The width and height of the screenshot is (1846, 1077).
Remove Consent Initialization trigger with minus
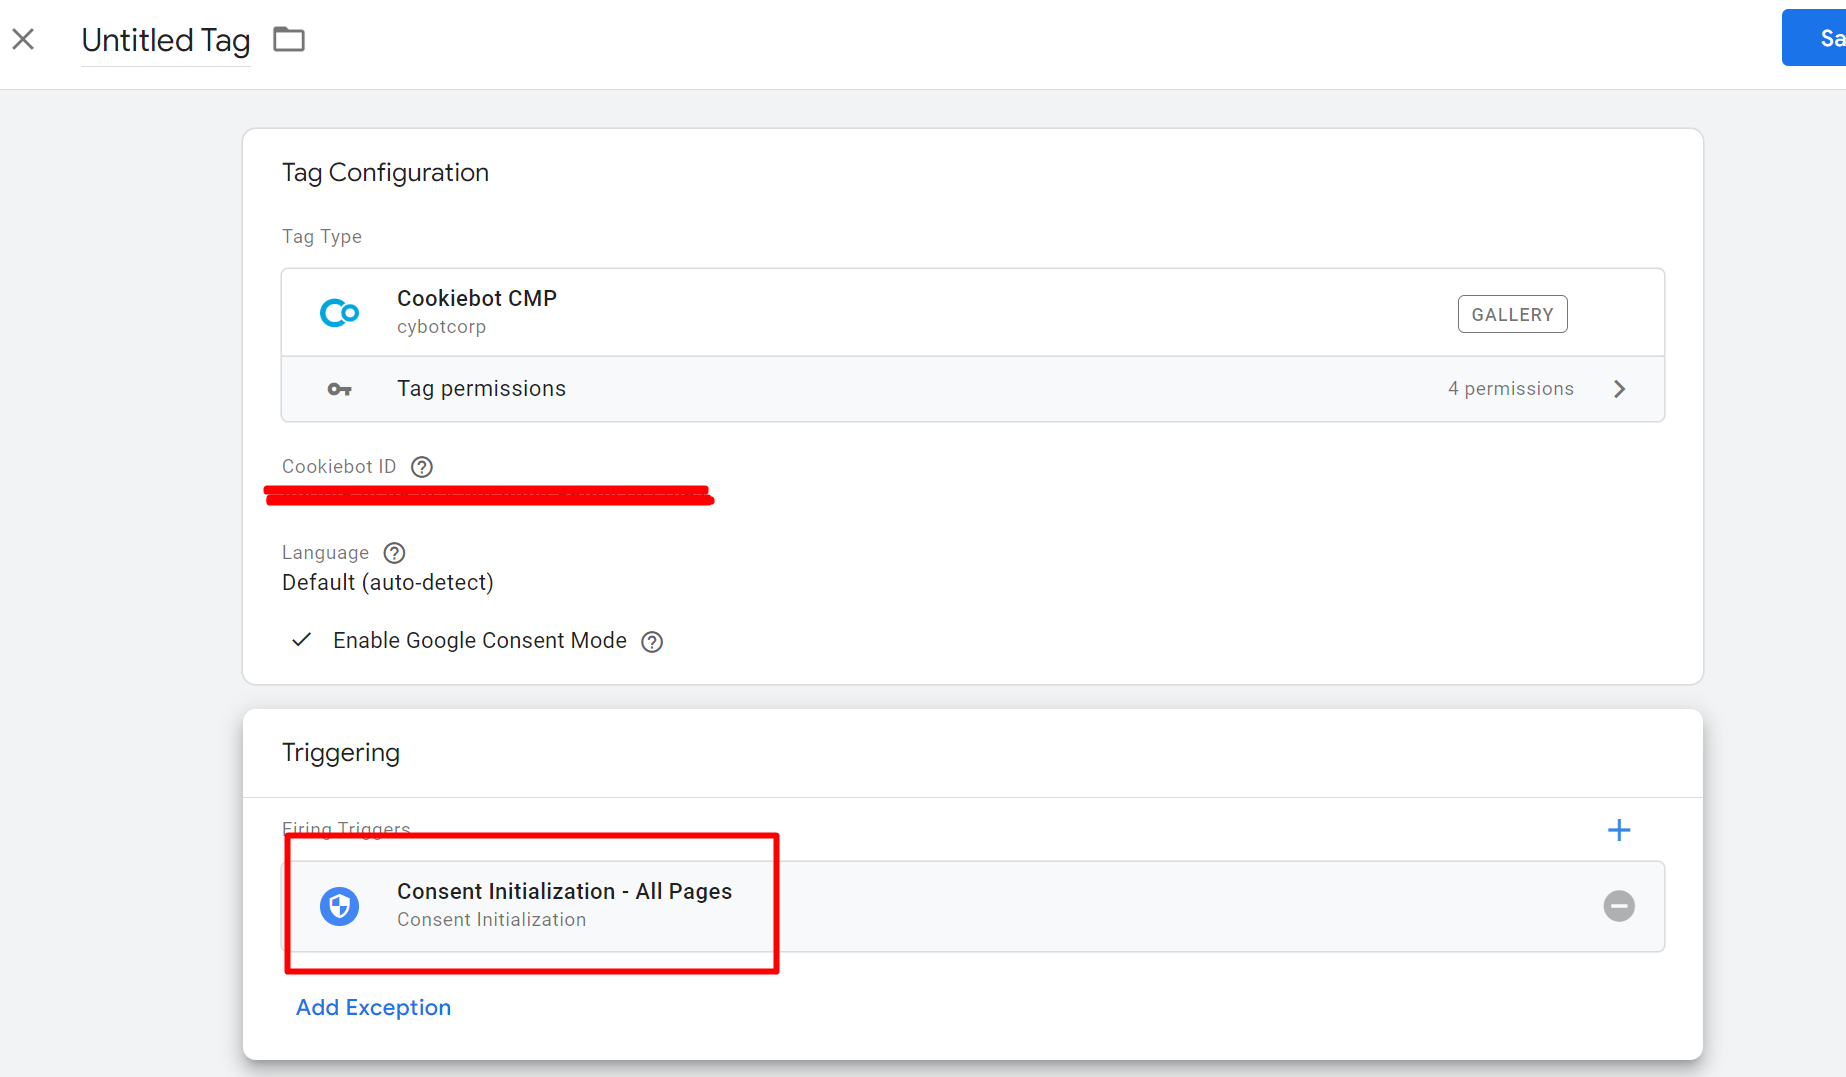[1618, 906]
